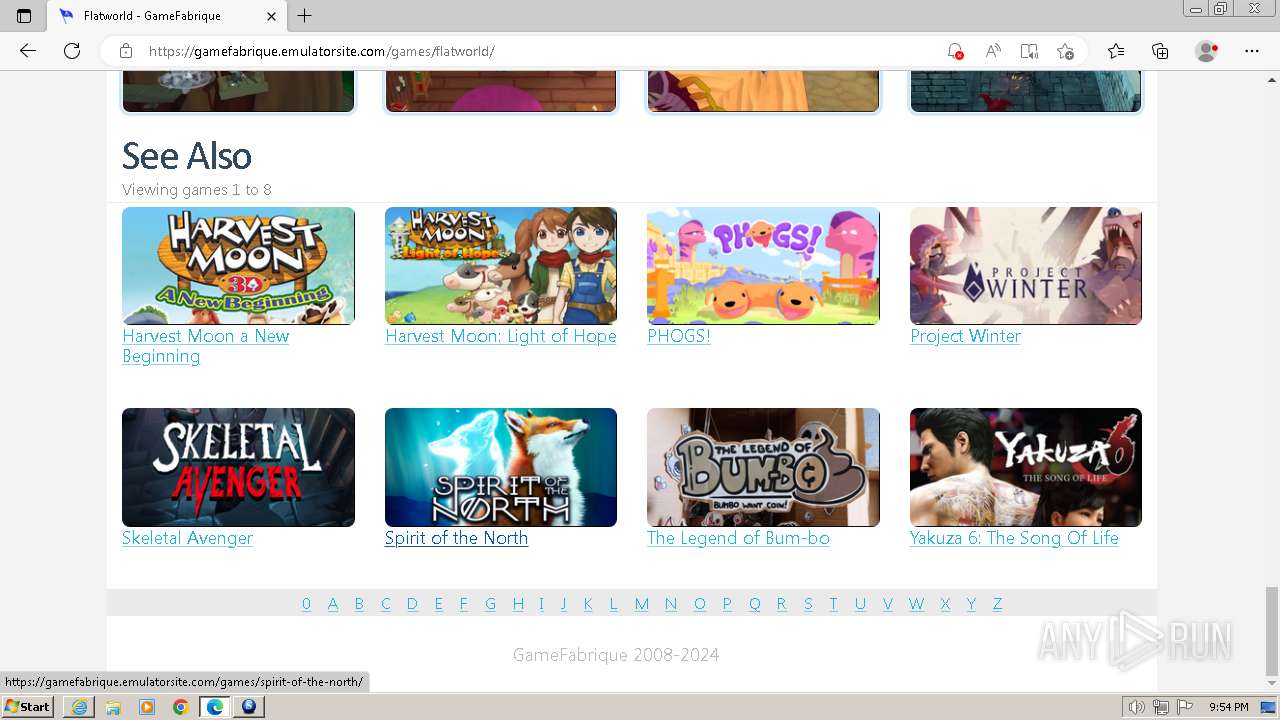Screen dimensions: 1280x720
Task: Open tab actions menu icon
Action: [24, 16]
